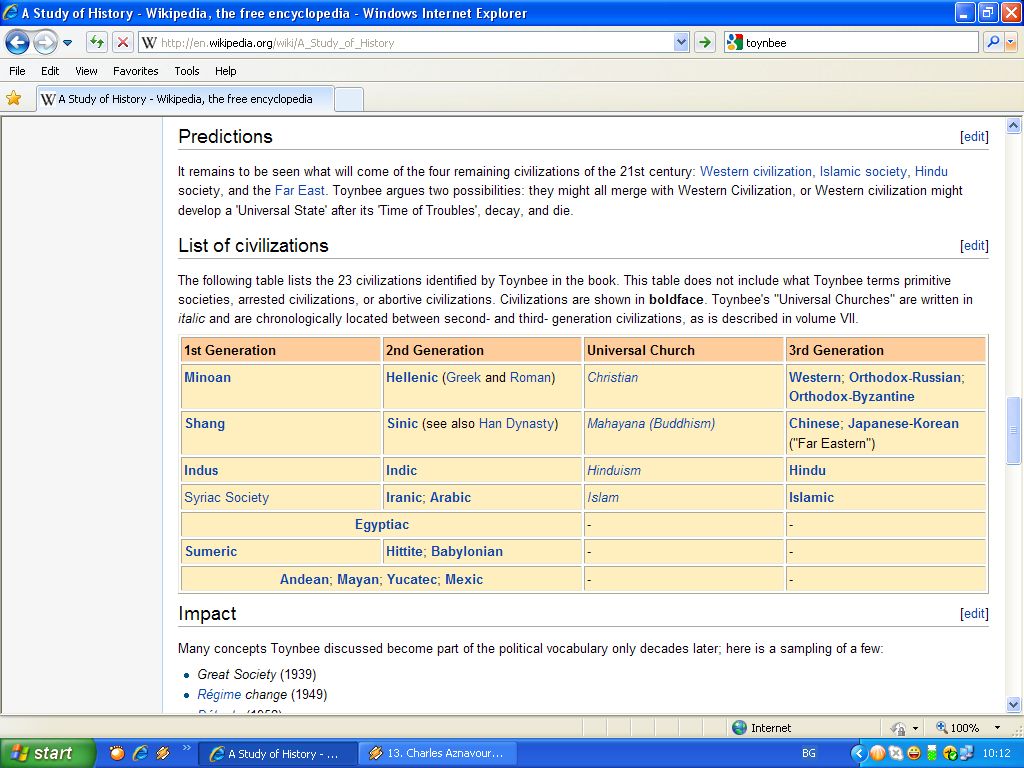This screenshot has width=1024, height=768.
Task: Open the Mahayana (Buddhism) link
Action: [651, 424]
